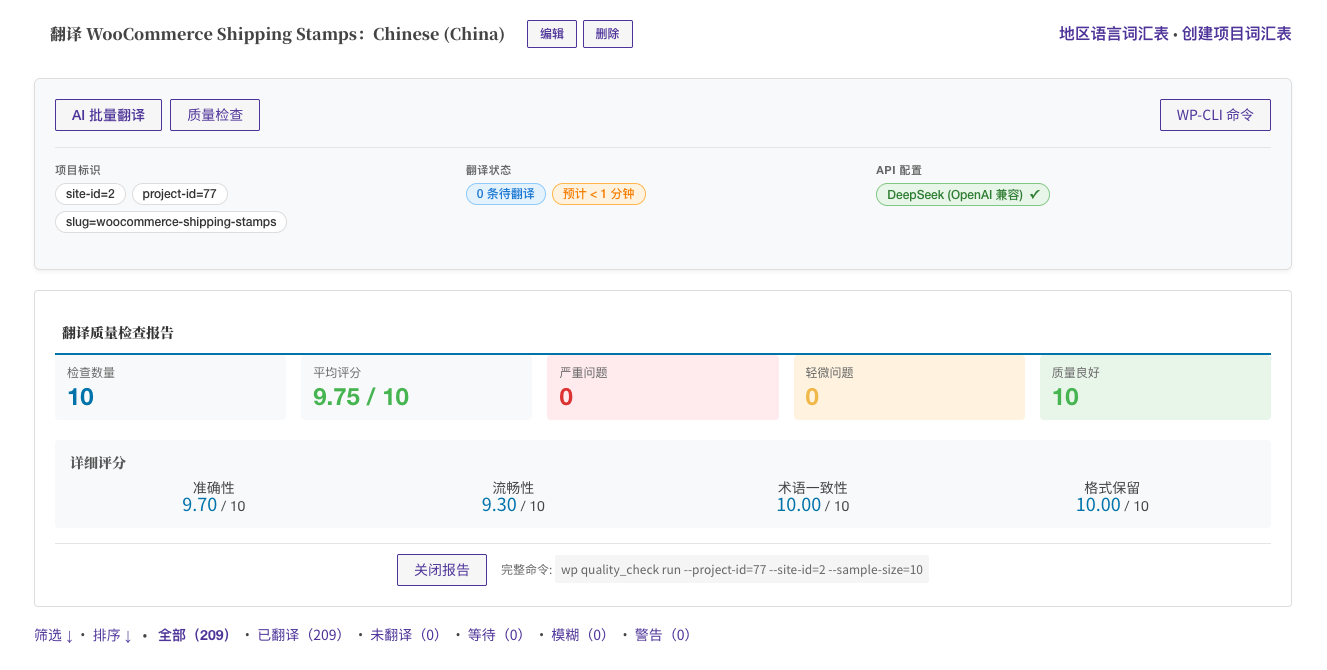Expand the 筛选 filter options
Image resolution: width=1327 pixels, height=670 pixels.
(x=54, y=635)
